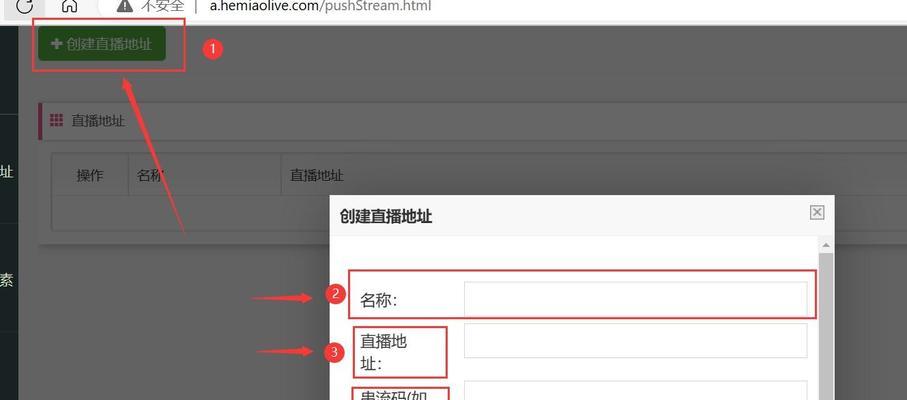The height and width of the screenshot is (400, 907).
Task: Click the plus icon on the create button
Action: [x=56, y=43]
